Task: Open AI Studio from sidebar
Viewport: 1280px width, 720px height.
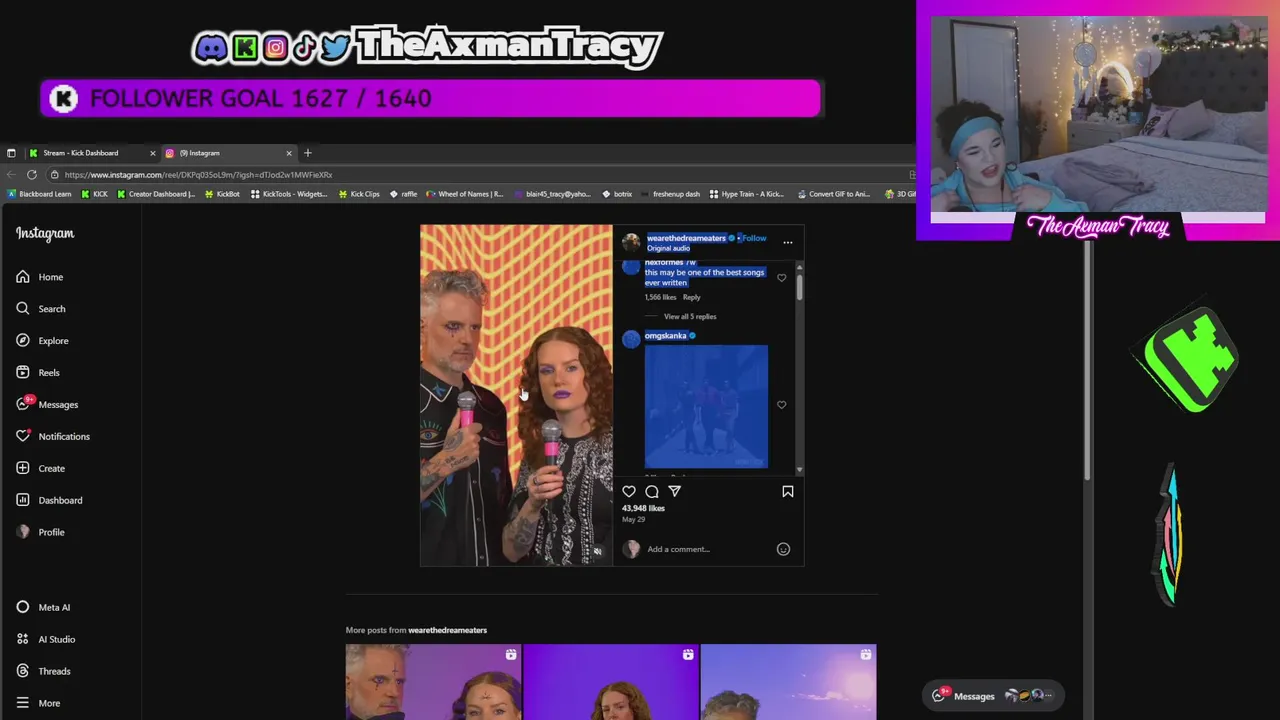Action: (x=46, y=639)
